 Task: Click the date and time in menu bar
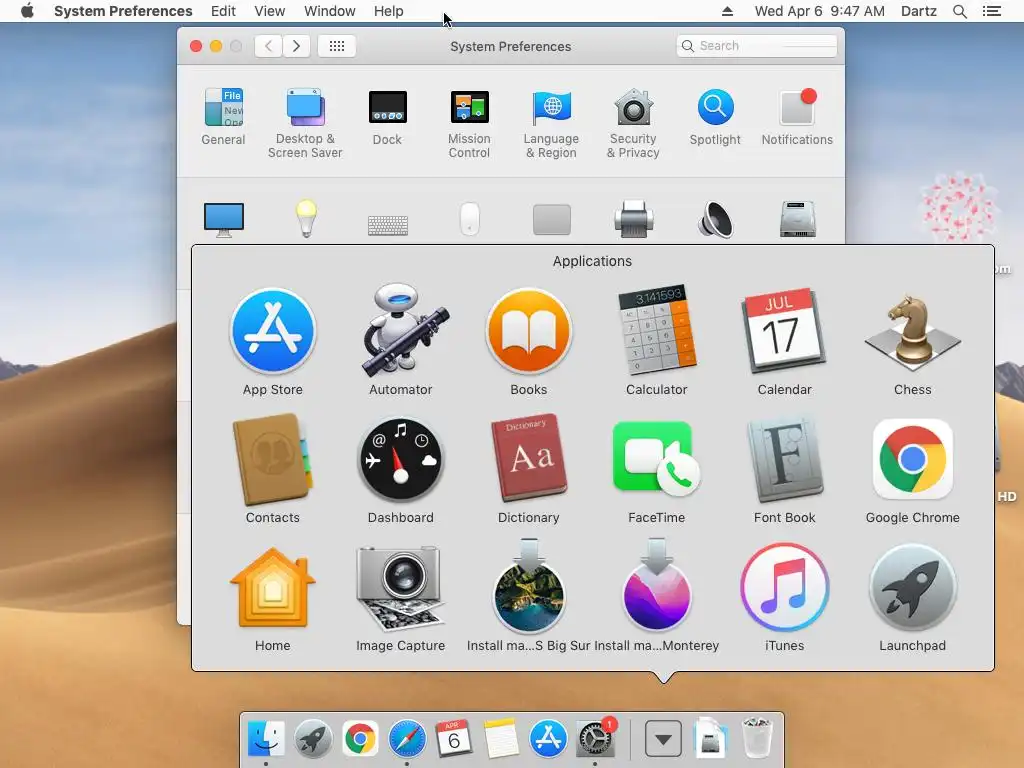pyautogui.click(x=820, y=11)
